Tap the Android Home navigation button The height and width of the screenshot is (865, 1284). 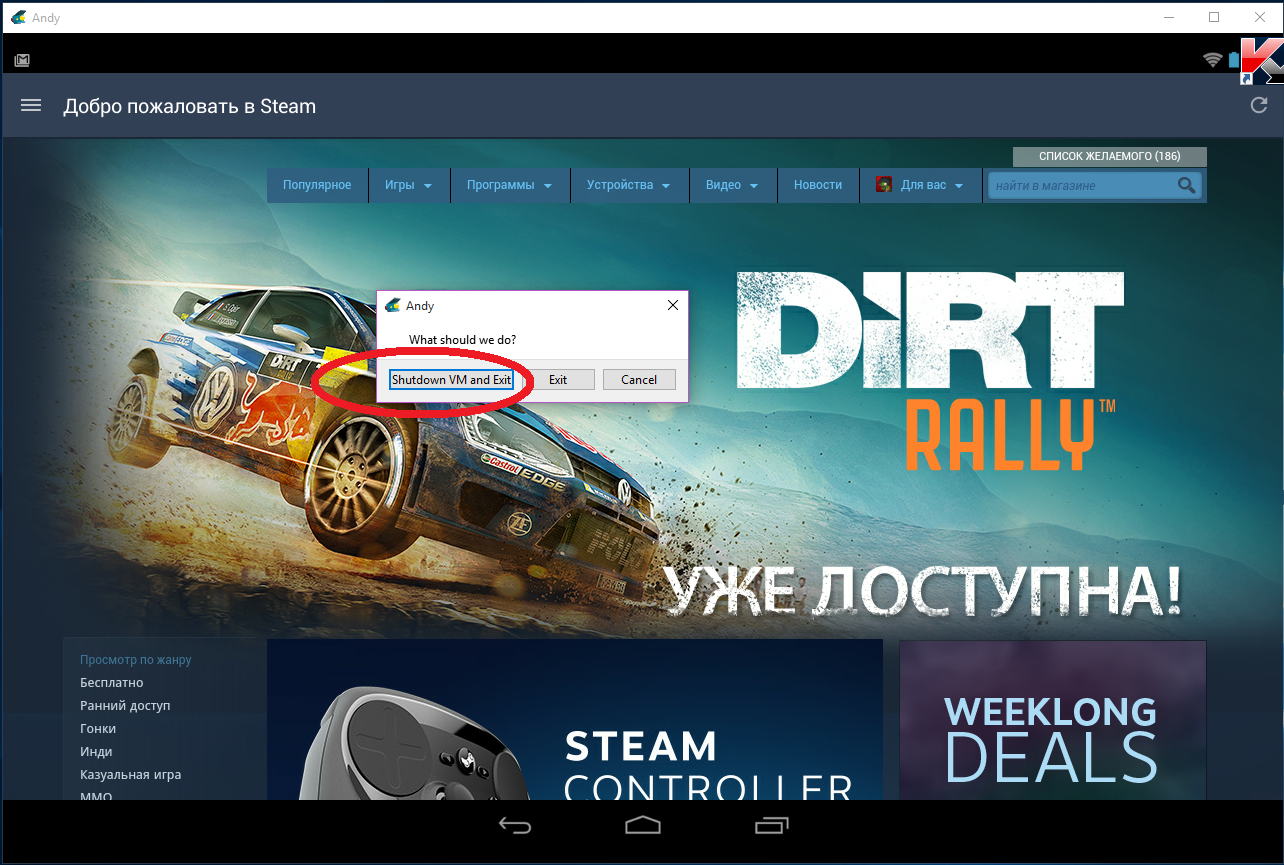tap(643, 825)
